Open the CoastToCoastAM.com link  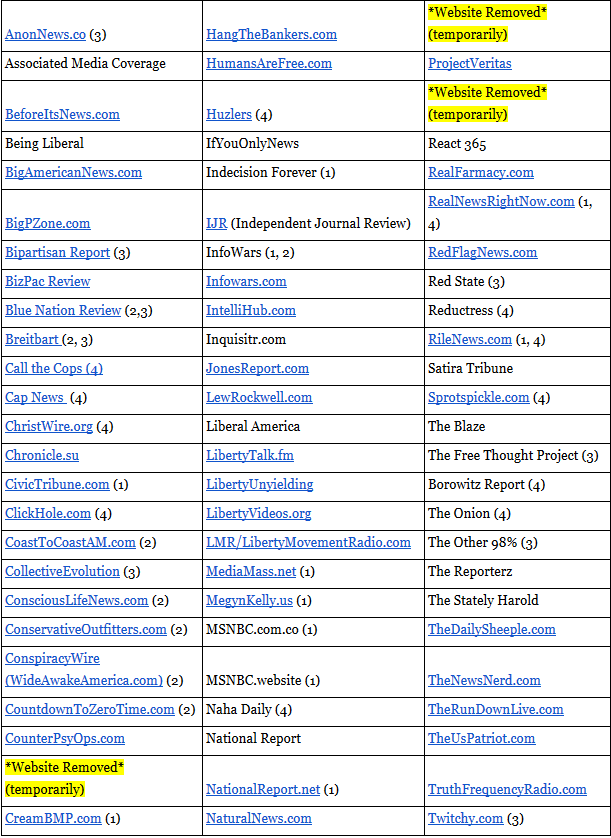click(x=71, y=542)
